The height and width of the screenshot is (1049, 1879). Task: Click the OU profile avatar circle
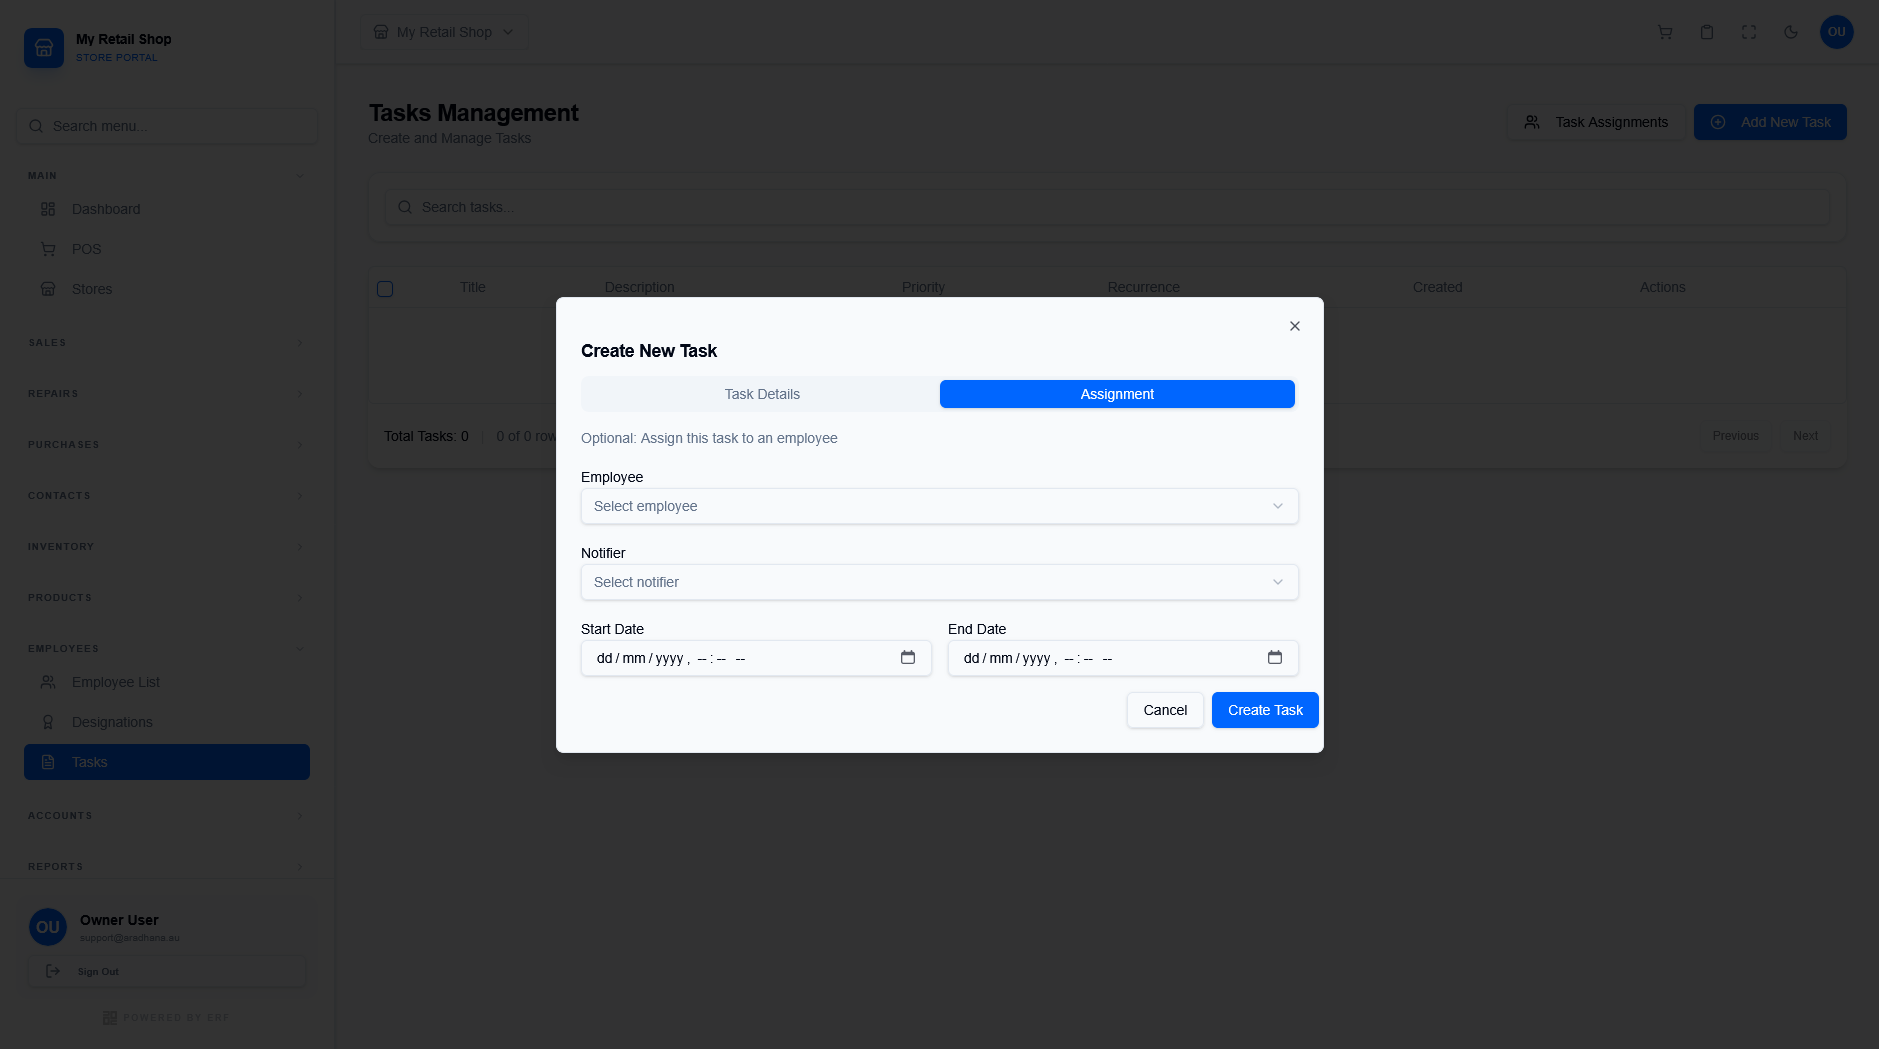tap(1836, 32)
